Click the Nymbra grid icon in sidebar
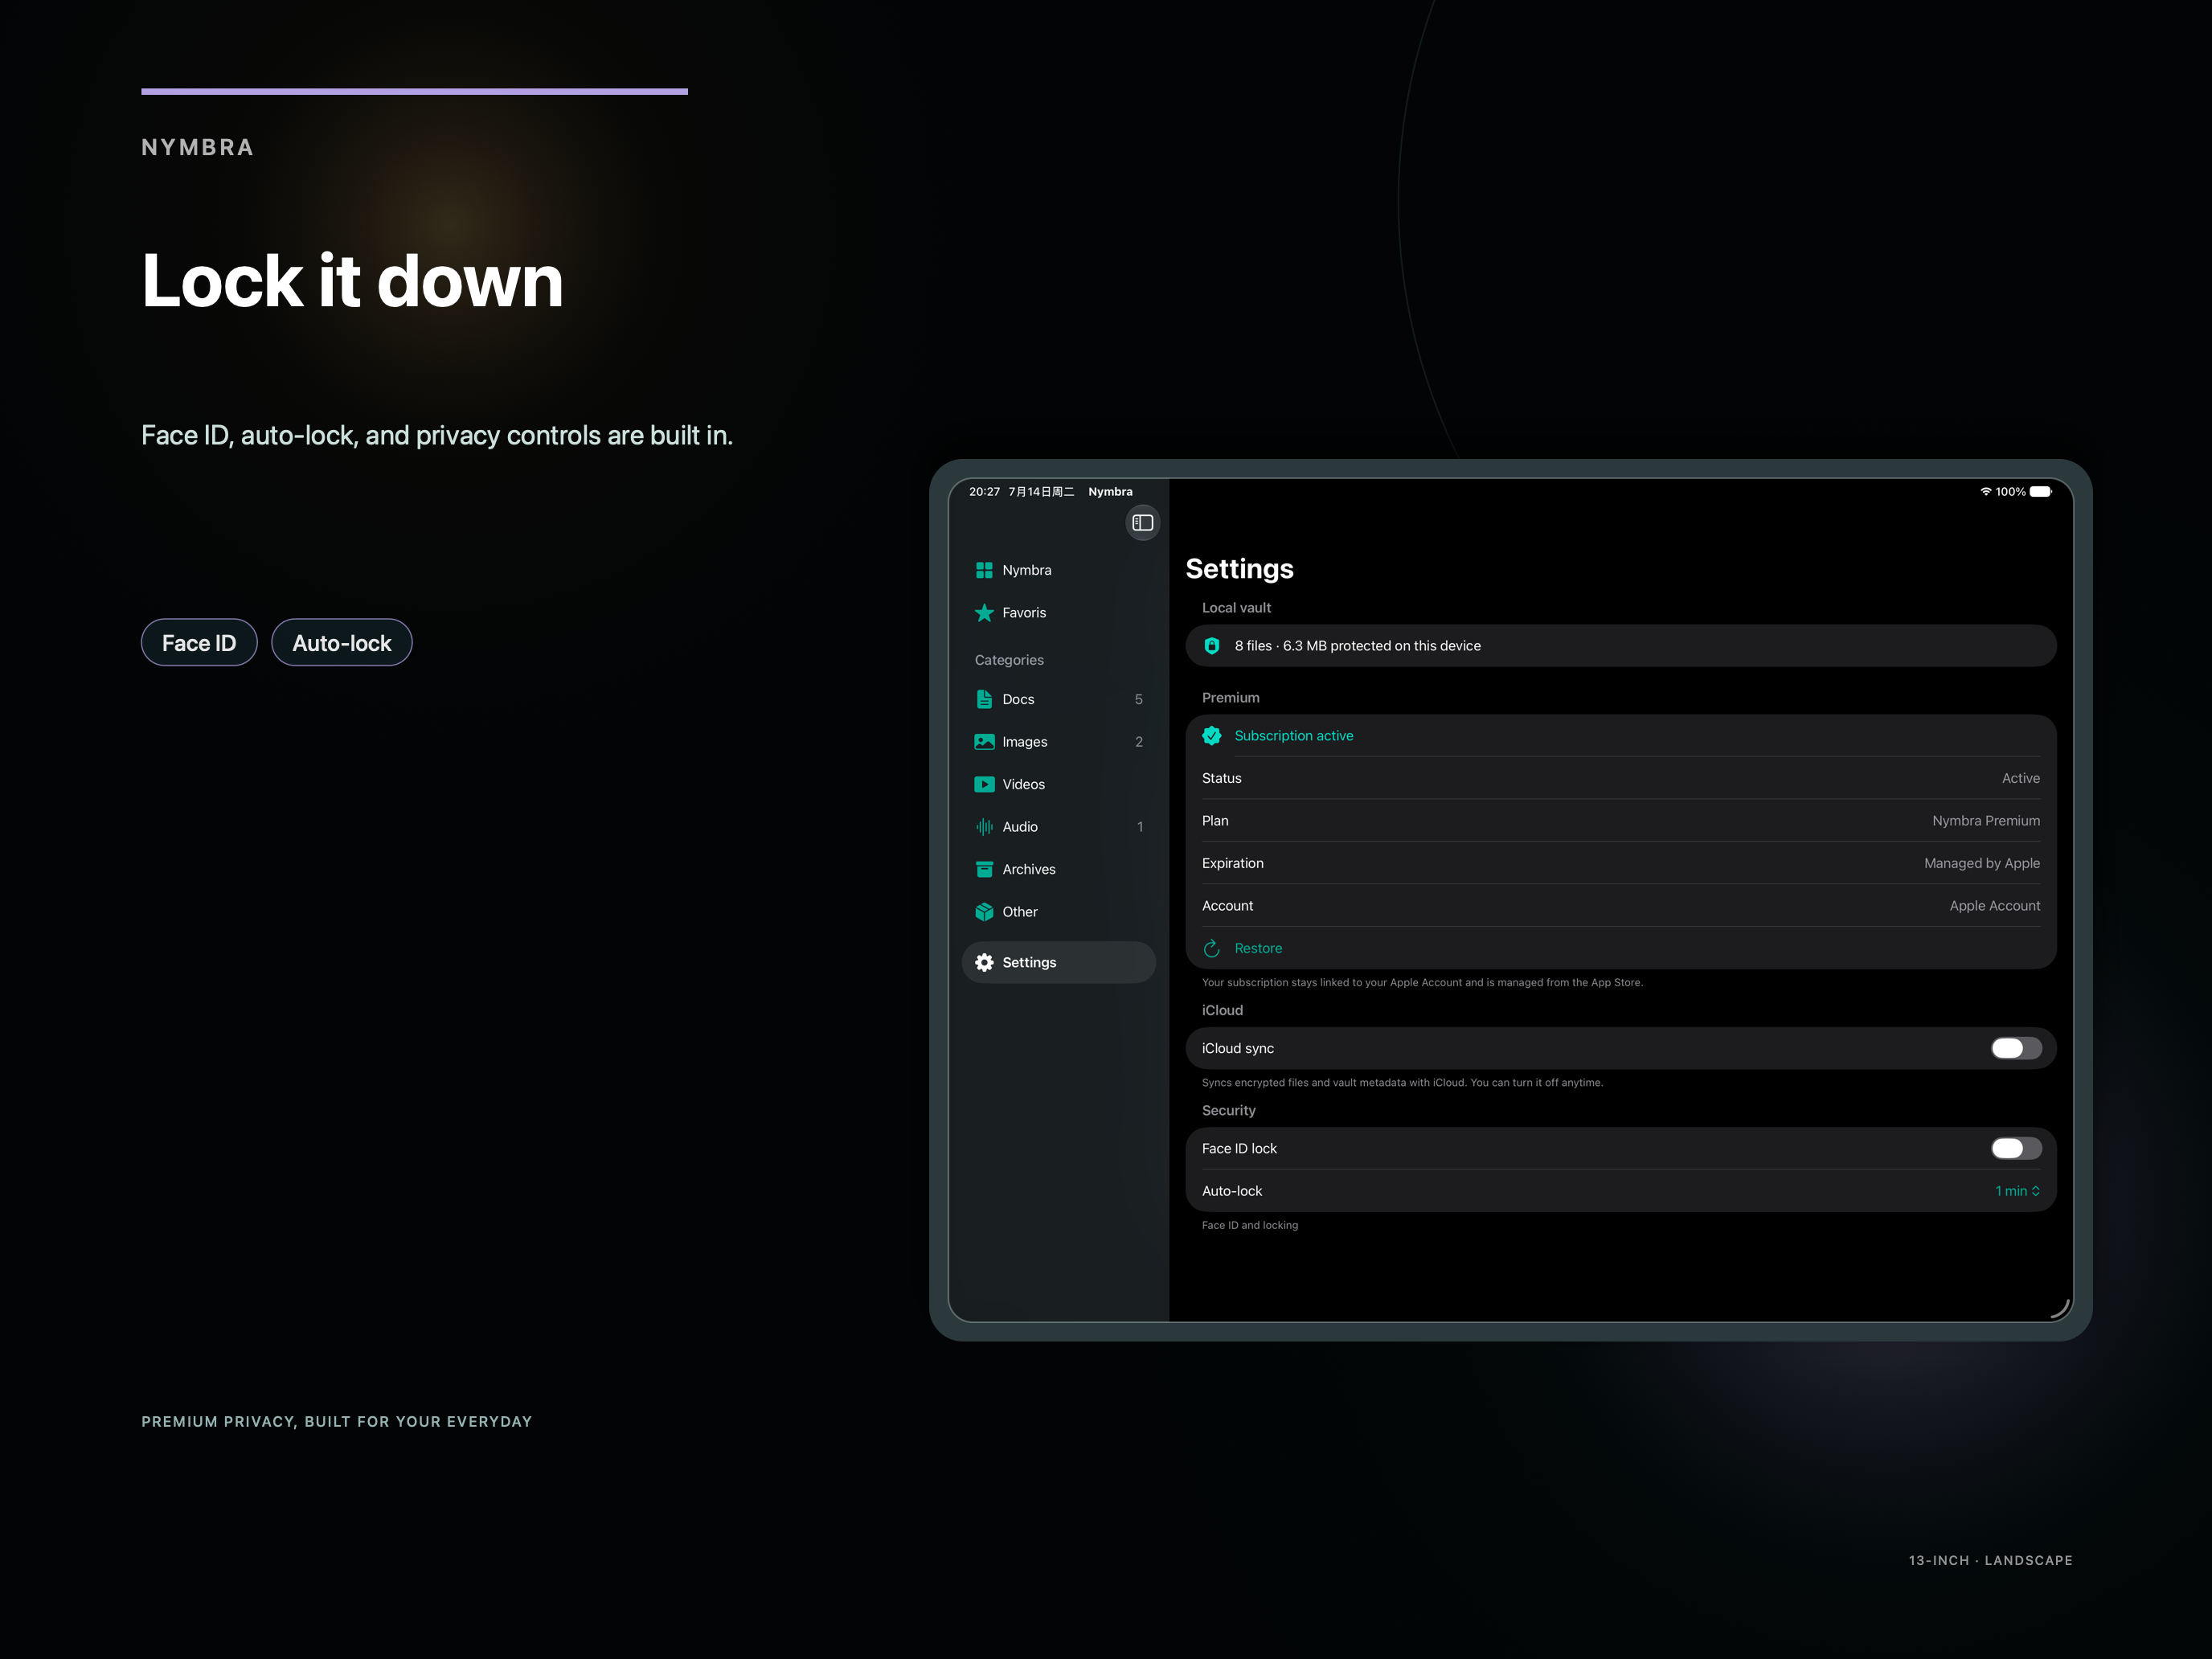The width and height of the screenshot is (2212, 1659). (x=984, y=570)
